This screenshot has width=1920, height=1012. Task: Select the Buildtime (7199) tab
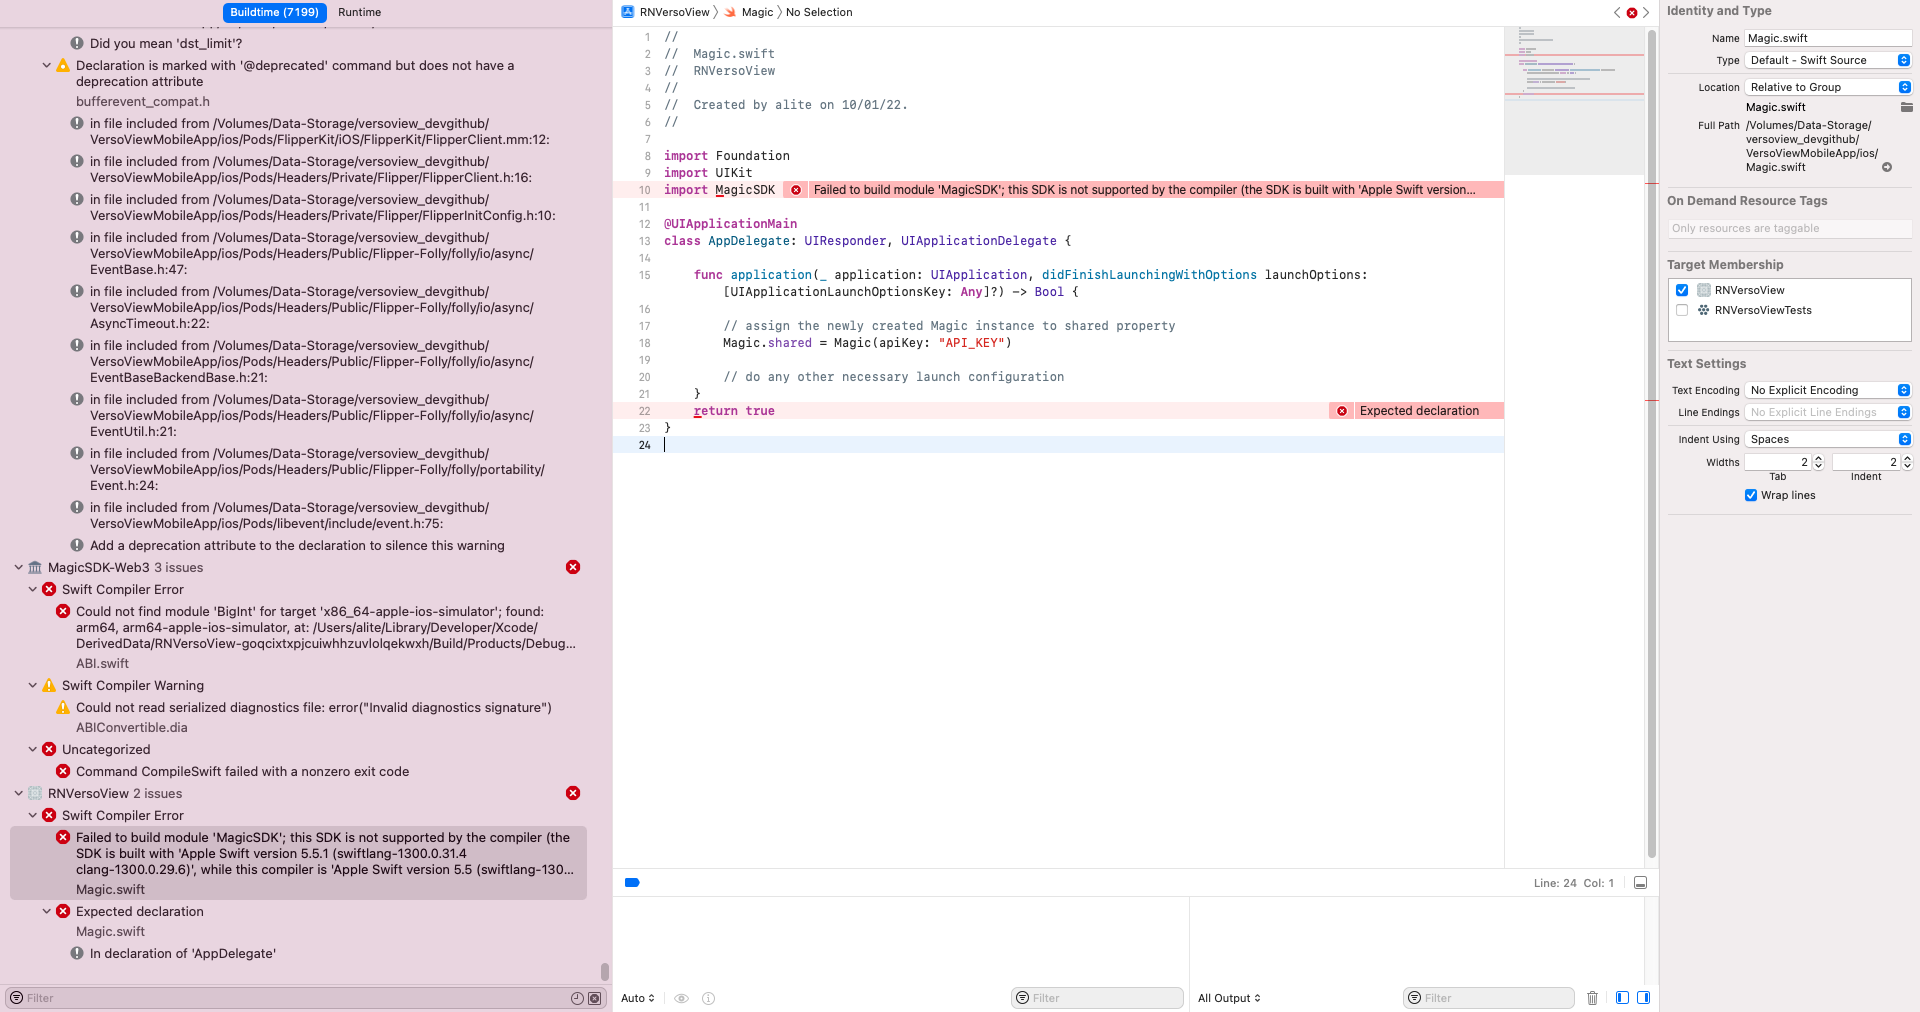(273, 12)
